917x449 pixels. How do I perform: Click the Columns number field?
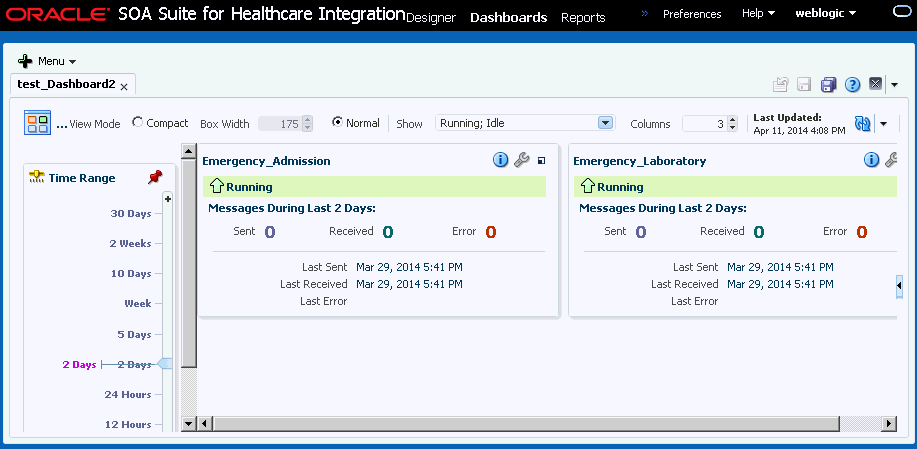click(x=704, y=124)
